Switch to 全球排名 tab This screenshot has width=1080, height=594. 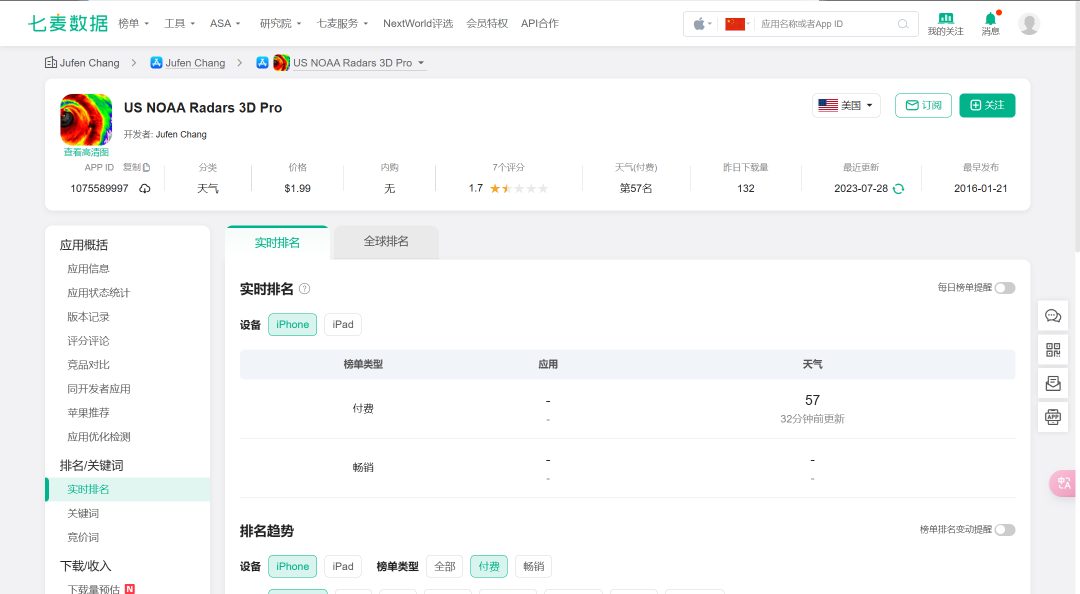[x=386, y=242]
